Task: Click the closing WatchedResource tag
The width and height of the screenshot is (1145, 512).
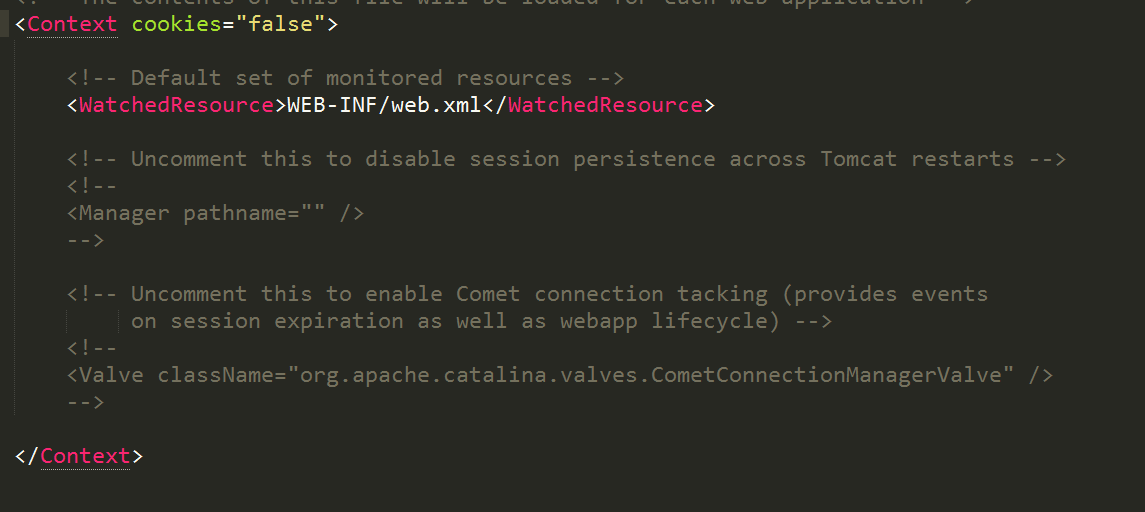Action: click(598, 105)
